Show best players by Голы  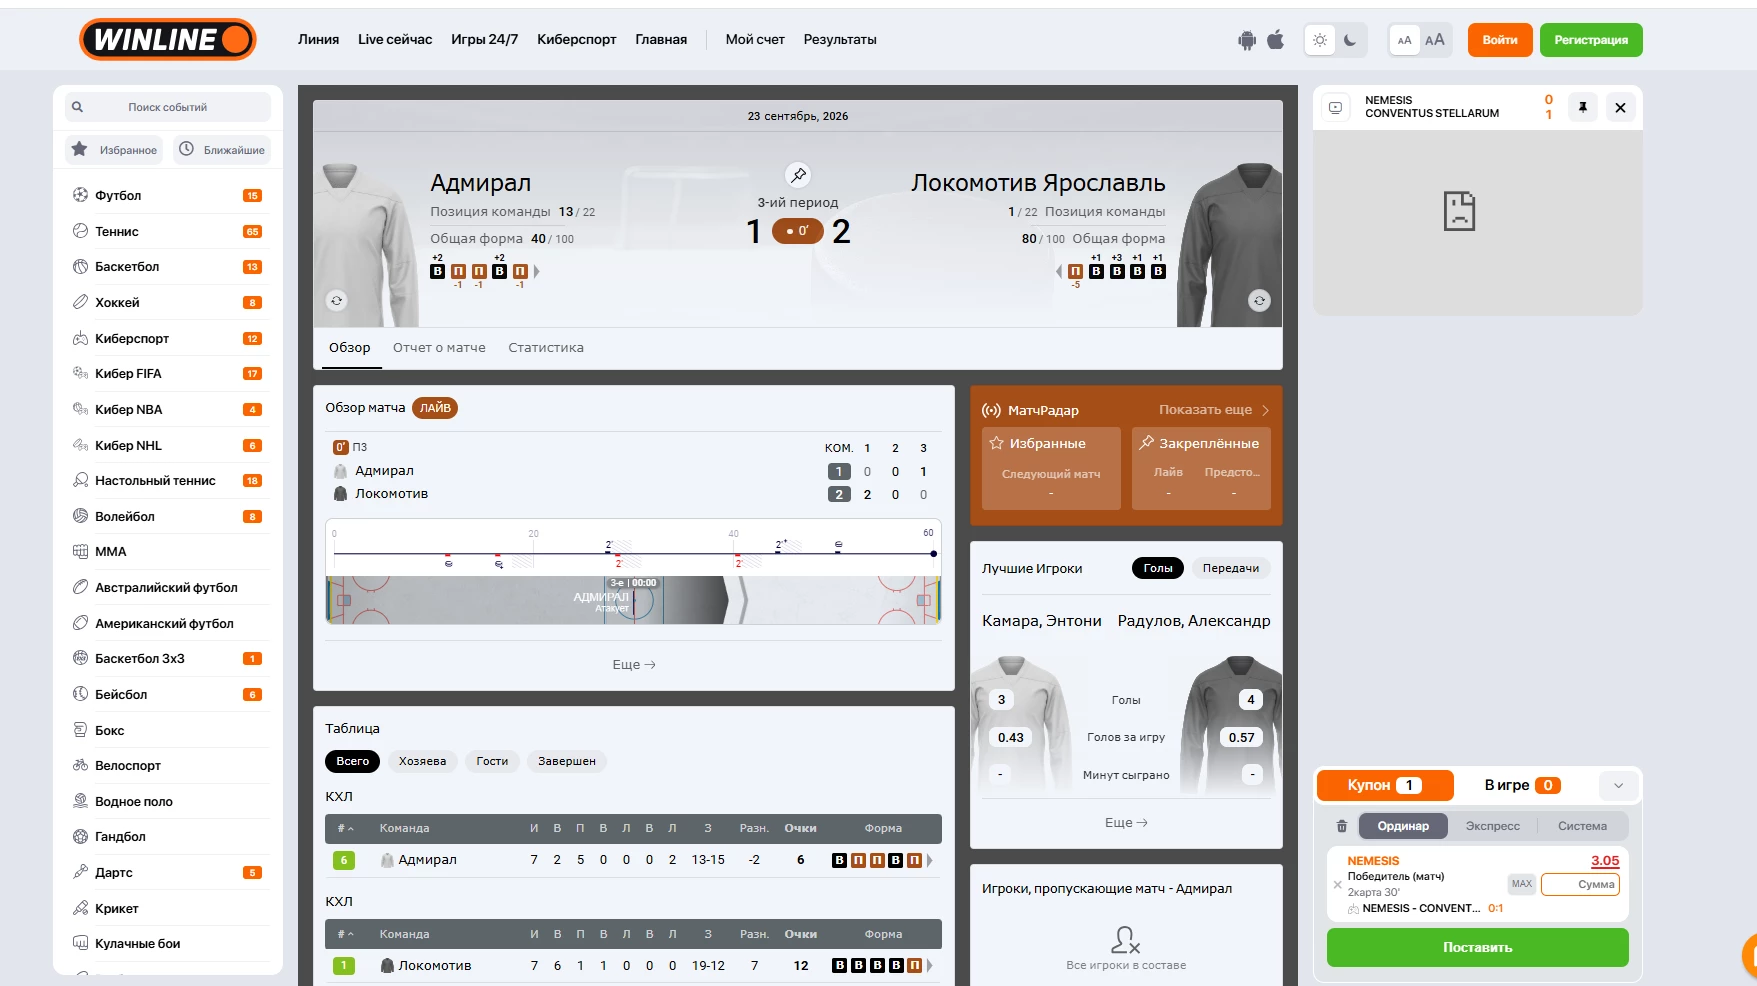(x=1158, y=568)
